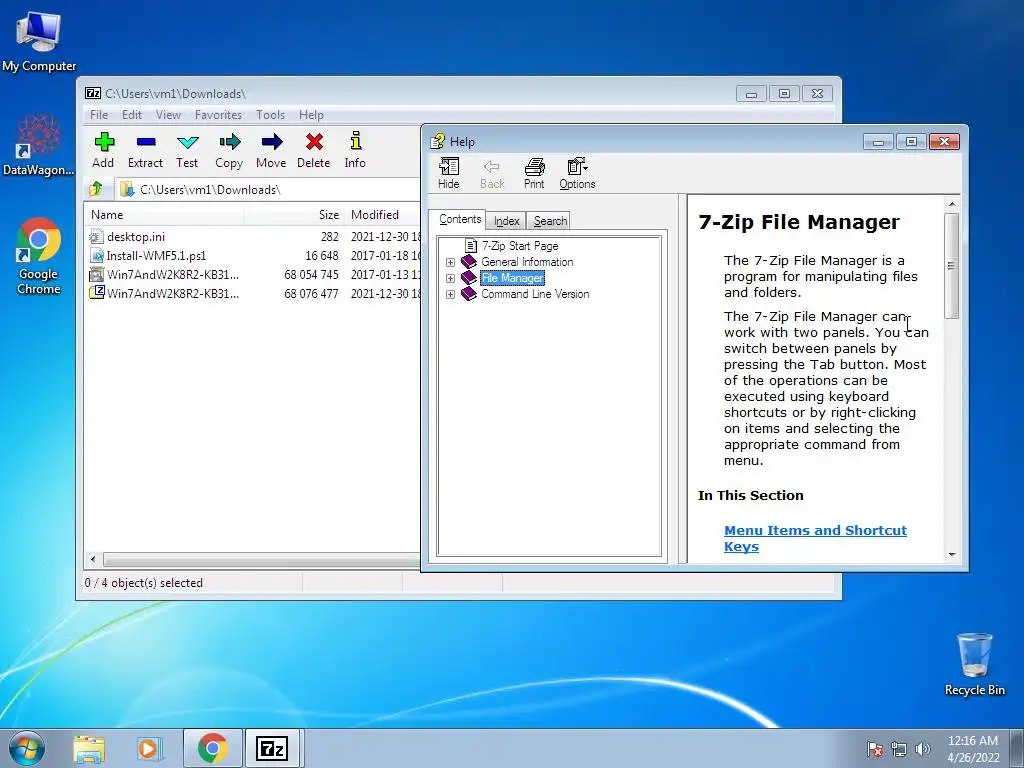Viewport: 1024px width, 768px height.
Task: Expand the General Information tree node
Action: (450, 263)
